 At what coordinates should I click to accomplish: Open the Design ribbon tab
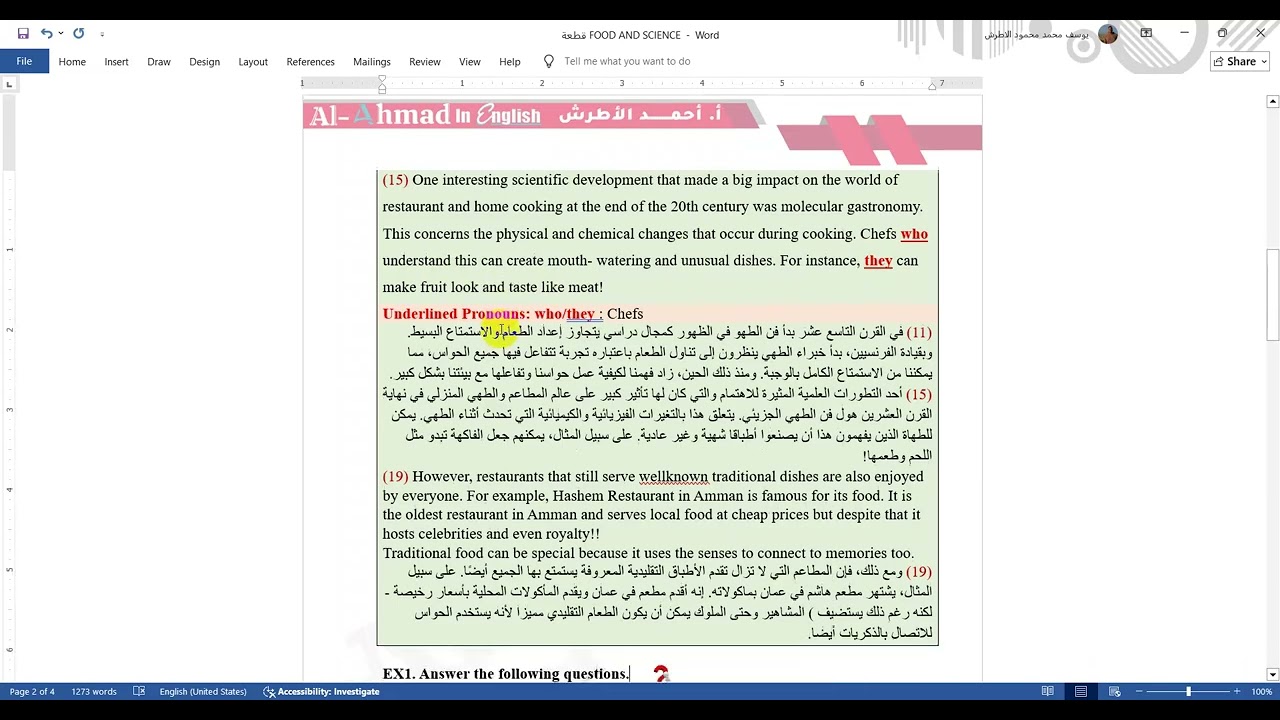point(204,61)
